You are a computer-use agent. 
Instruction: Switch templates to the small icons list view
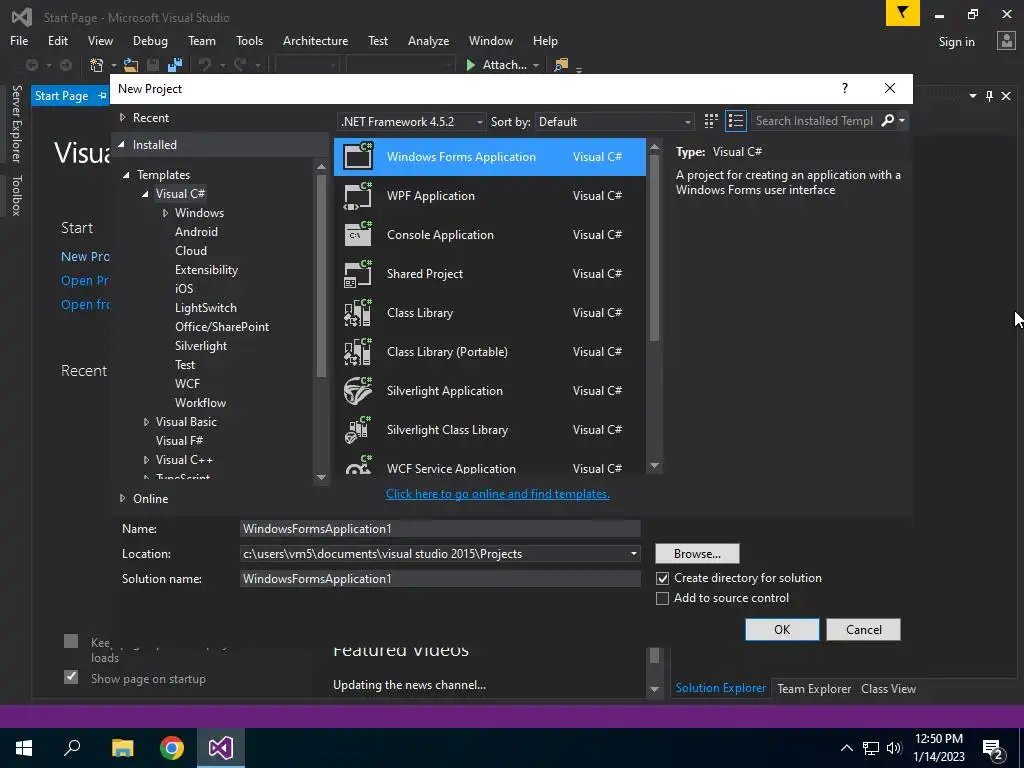[736, 121]
